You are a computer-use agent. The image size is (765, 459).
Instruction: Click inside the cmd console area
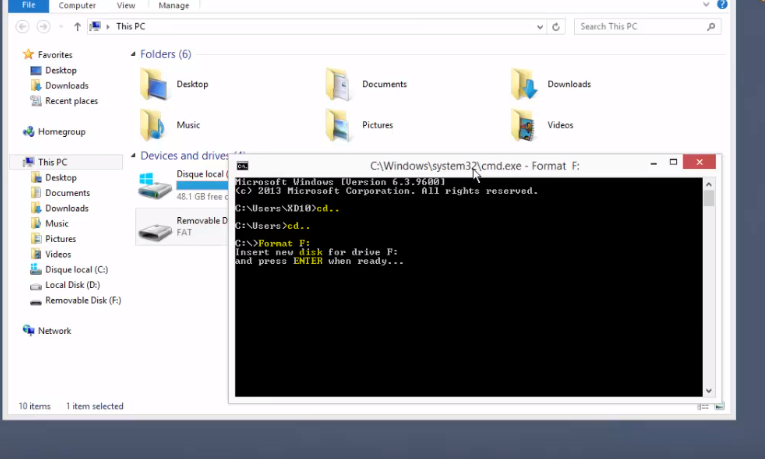468,287
